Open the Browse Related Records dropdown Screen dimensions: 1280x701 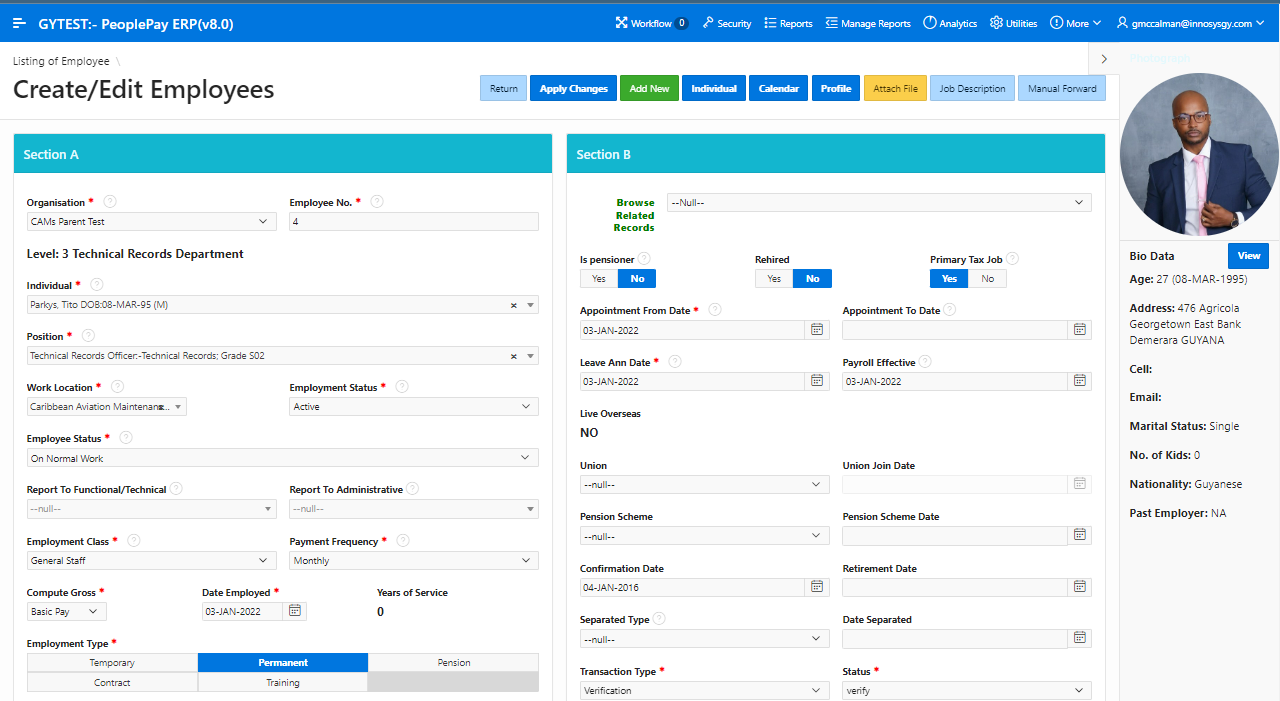(x=878, y=203)
